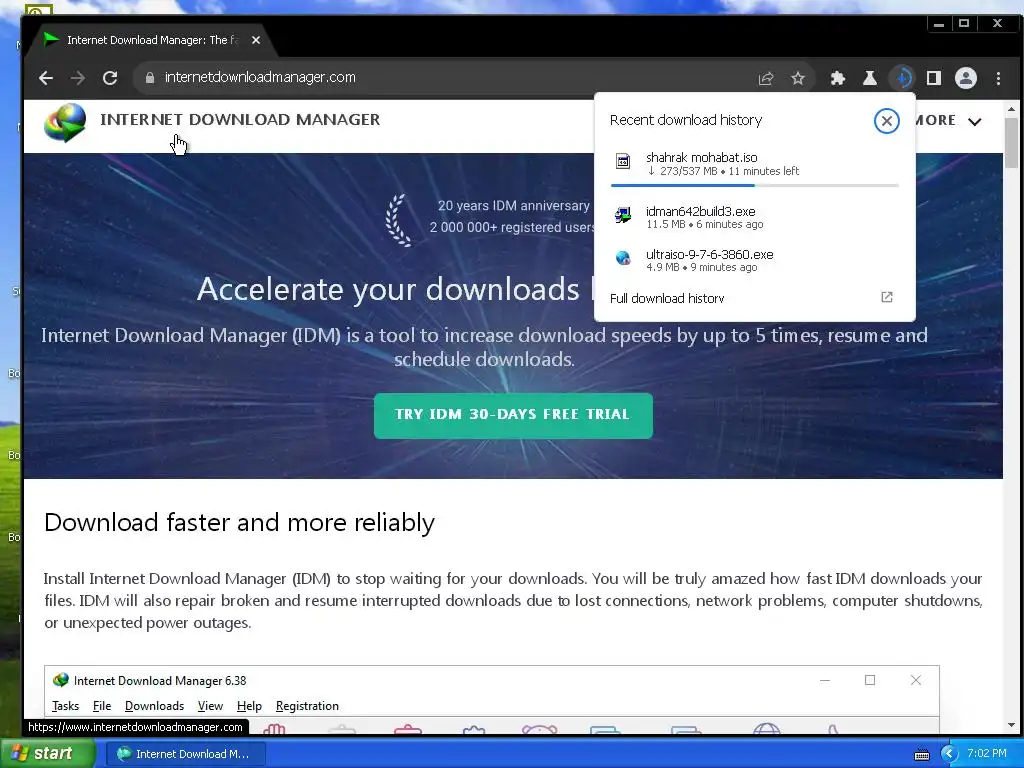
Task: Click the ultraiso-9-7-6-3860.exe file name
Action: coord(709,254)
